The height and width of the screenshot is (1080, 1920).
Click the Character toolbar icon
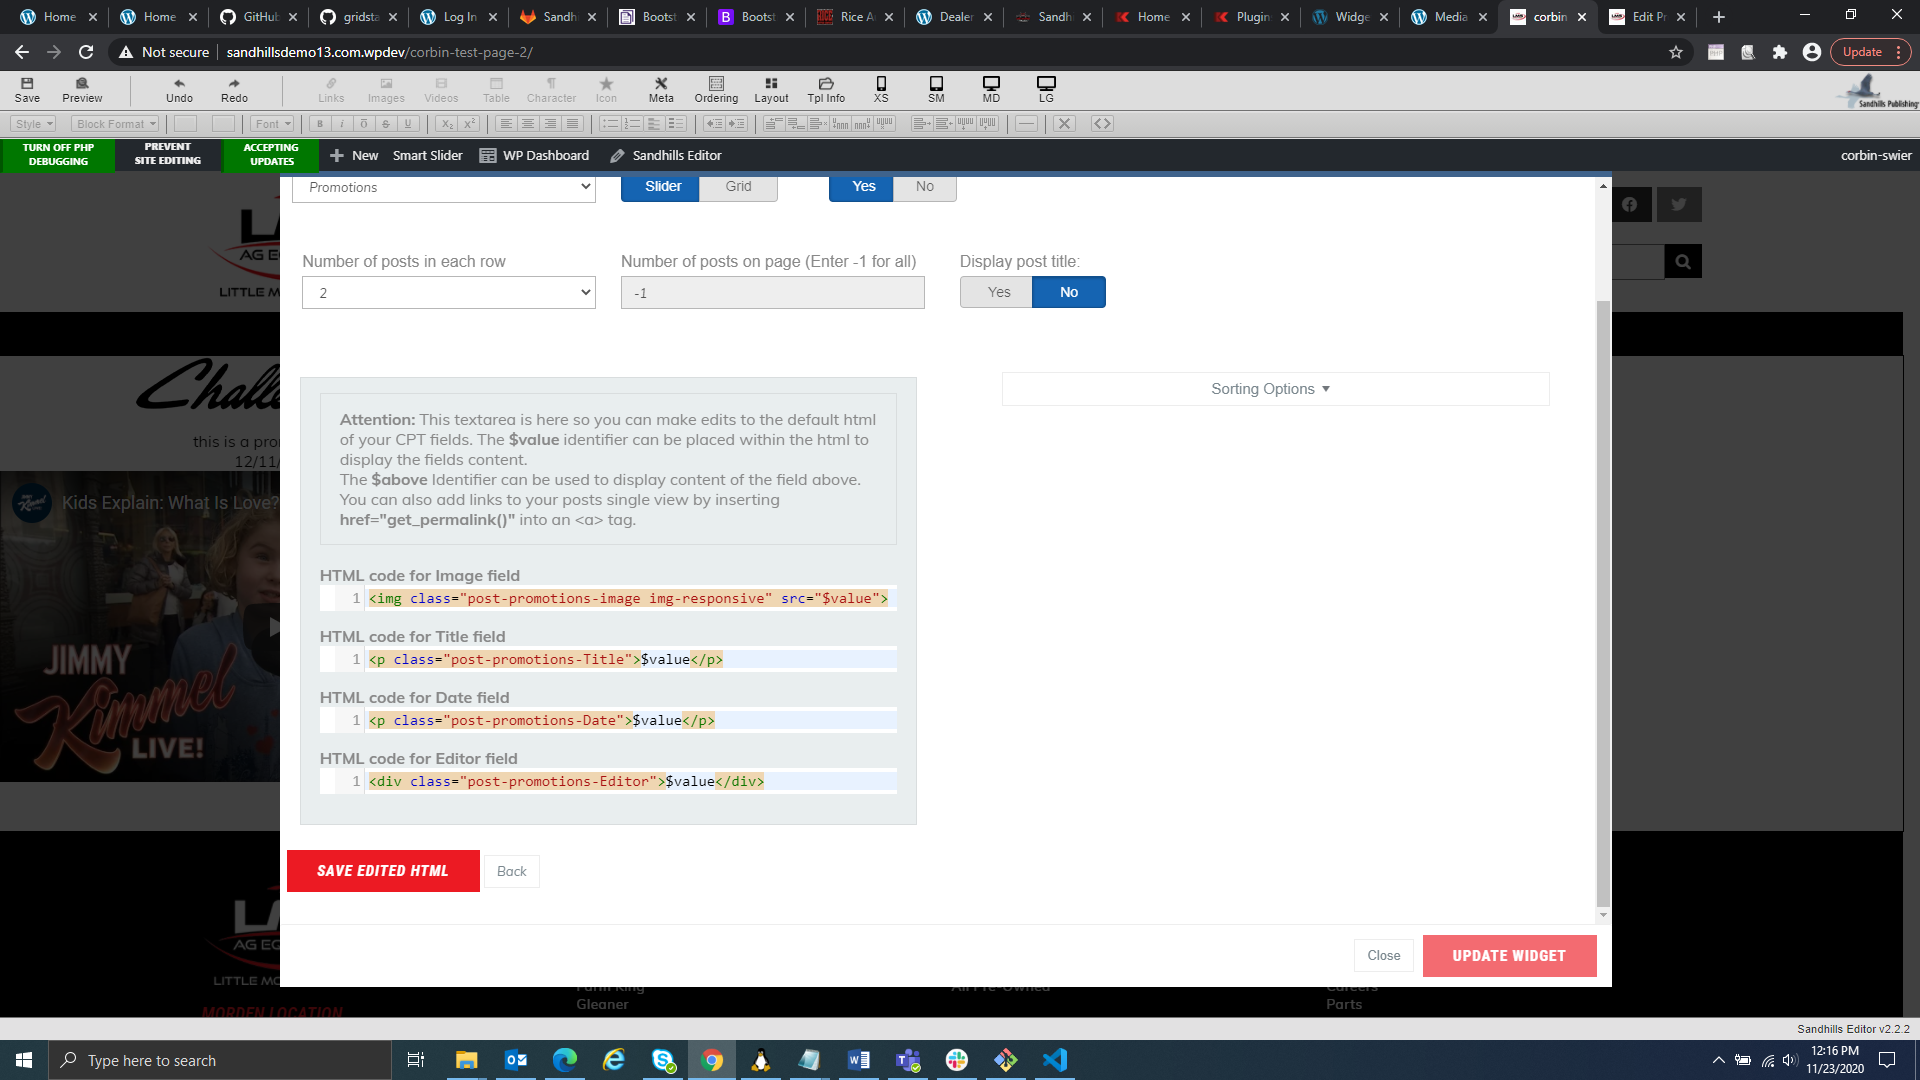pyautogui.click(x=551, y=89)
